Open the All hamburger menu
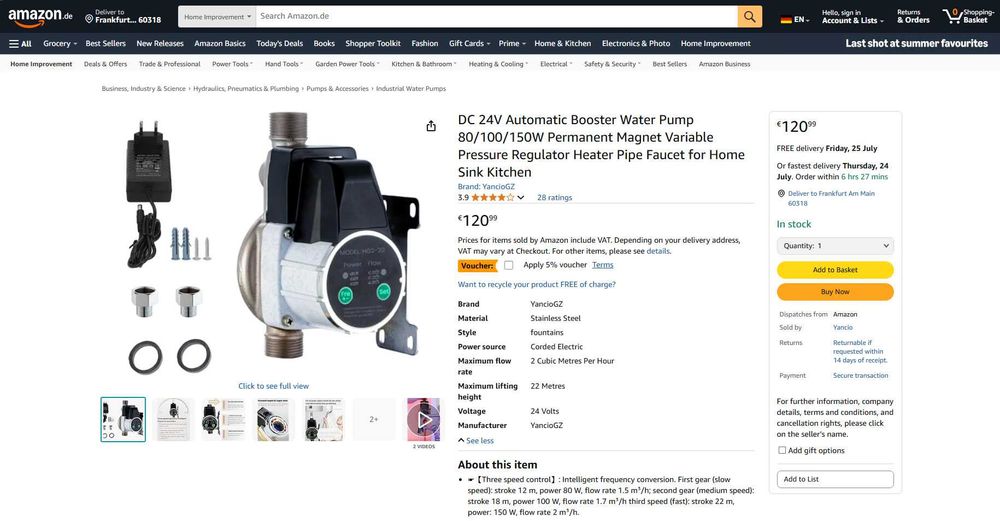 click(20, 43)
